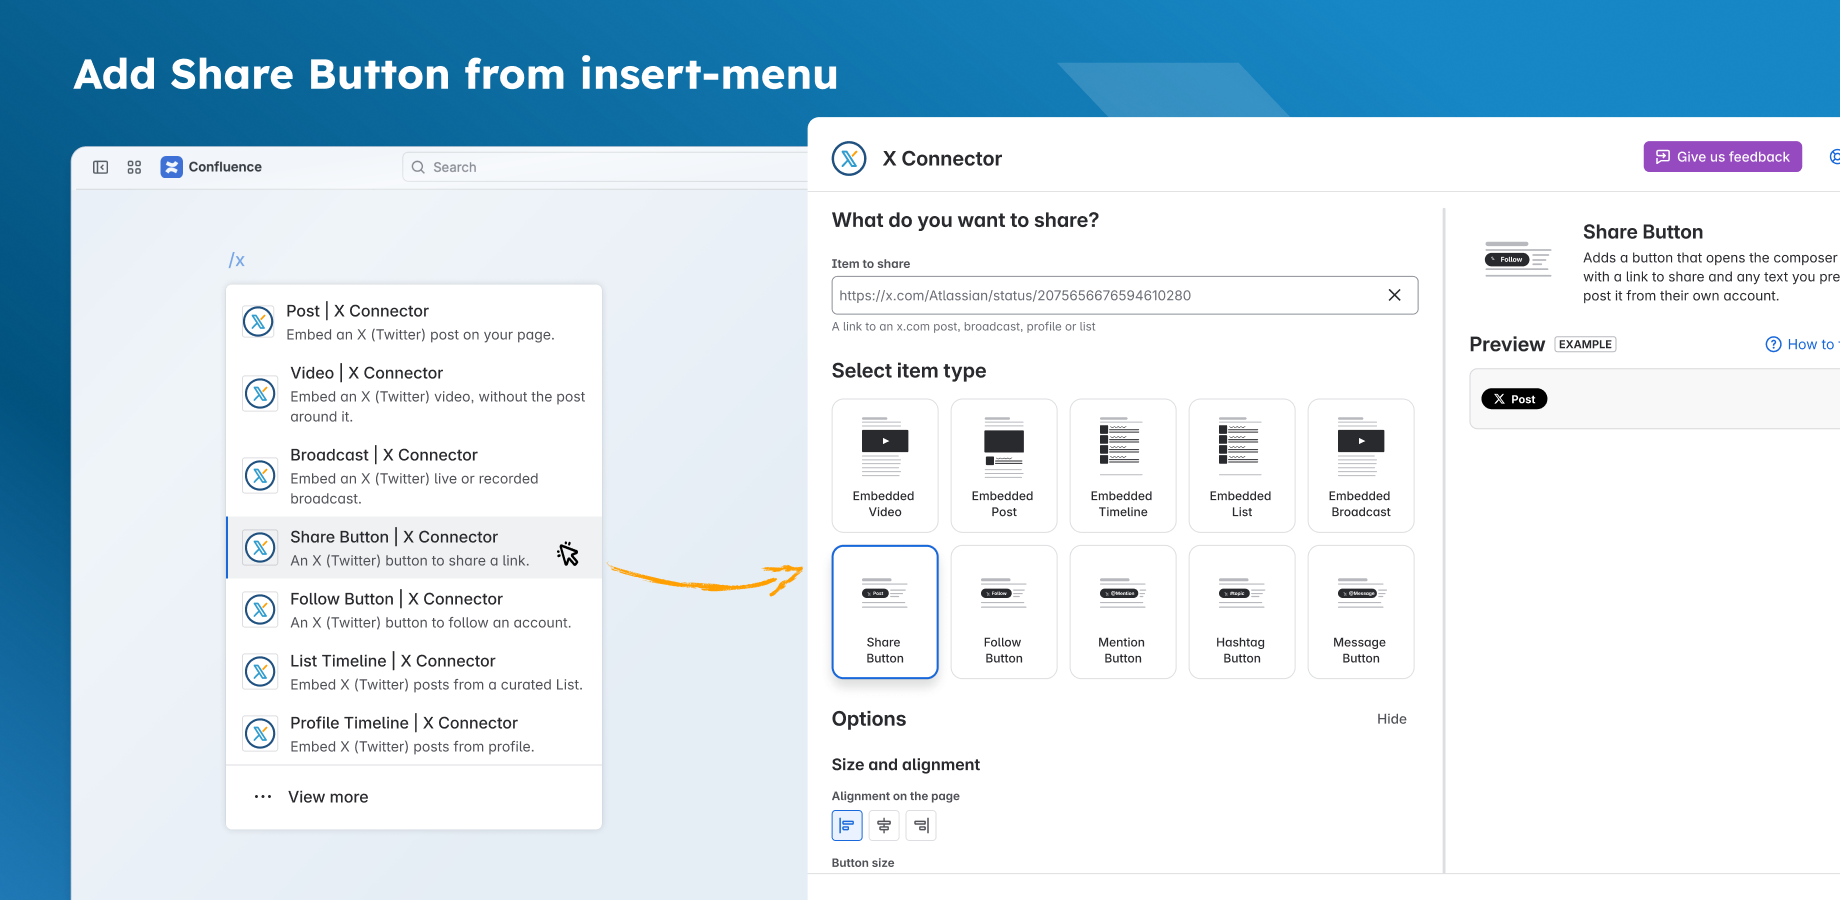Select Video | X Connector menu entry
This screenshot has height=900, width=1840.
pyautogui.click(x=414, y=394)
